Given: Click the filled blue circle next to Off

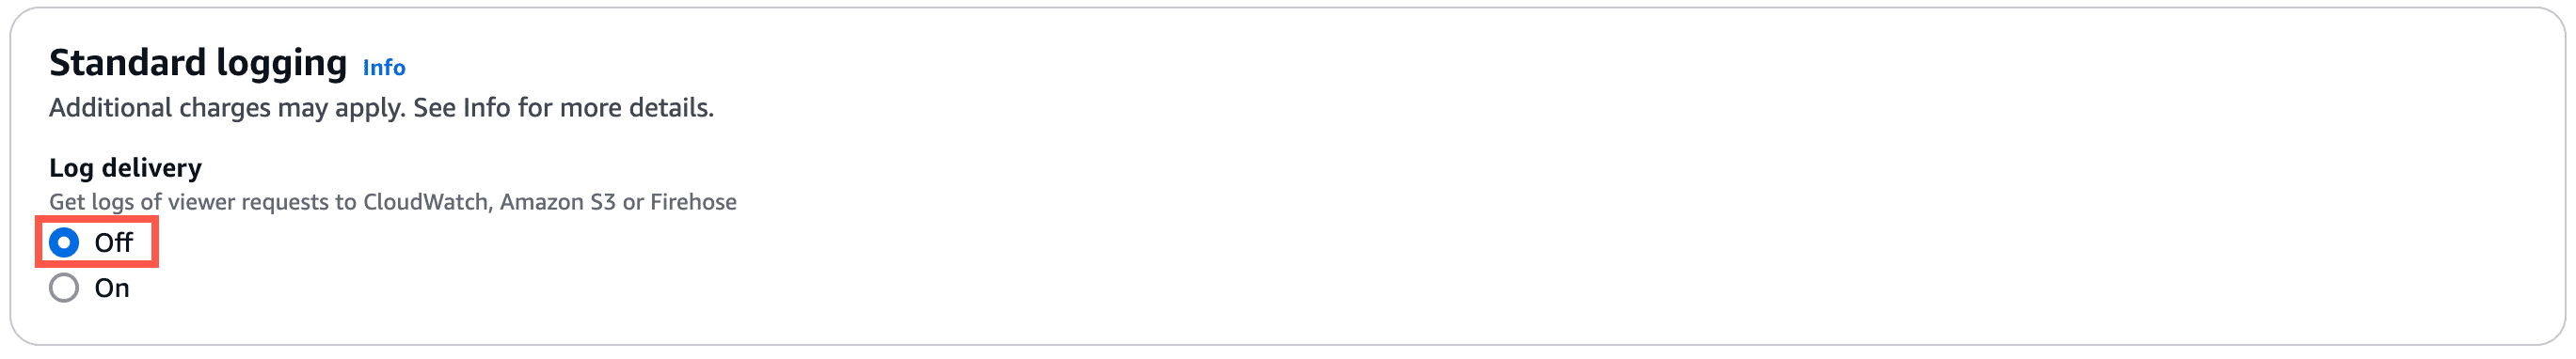Looking at the screenshot, I should click(64, 242).
